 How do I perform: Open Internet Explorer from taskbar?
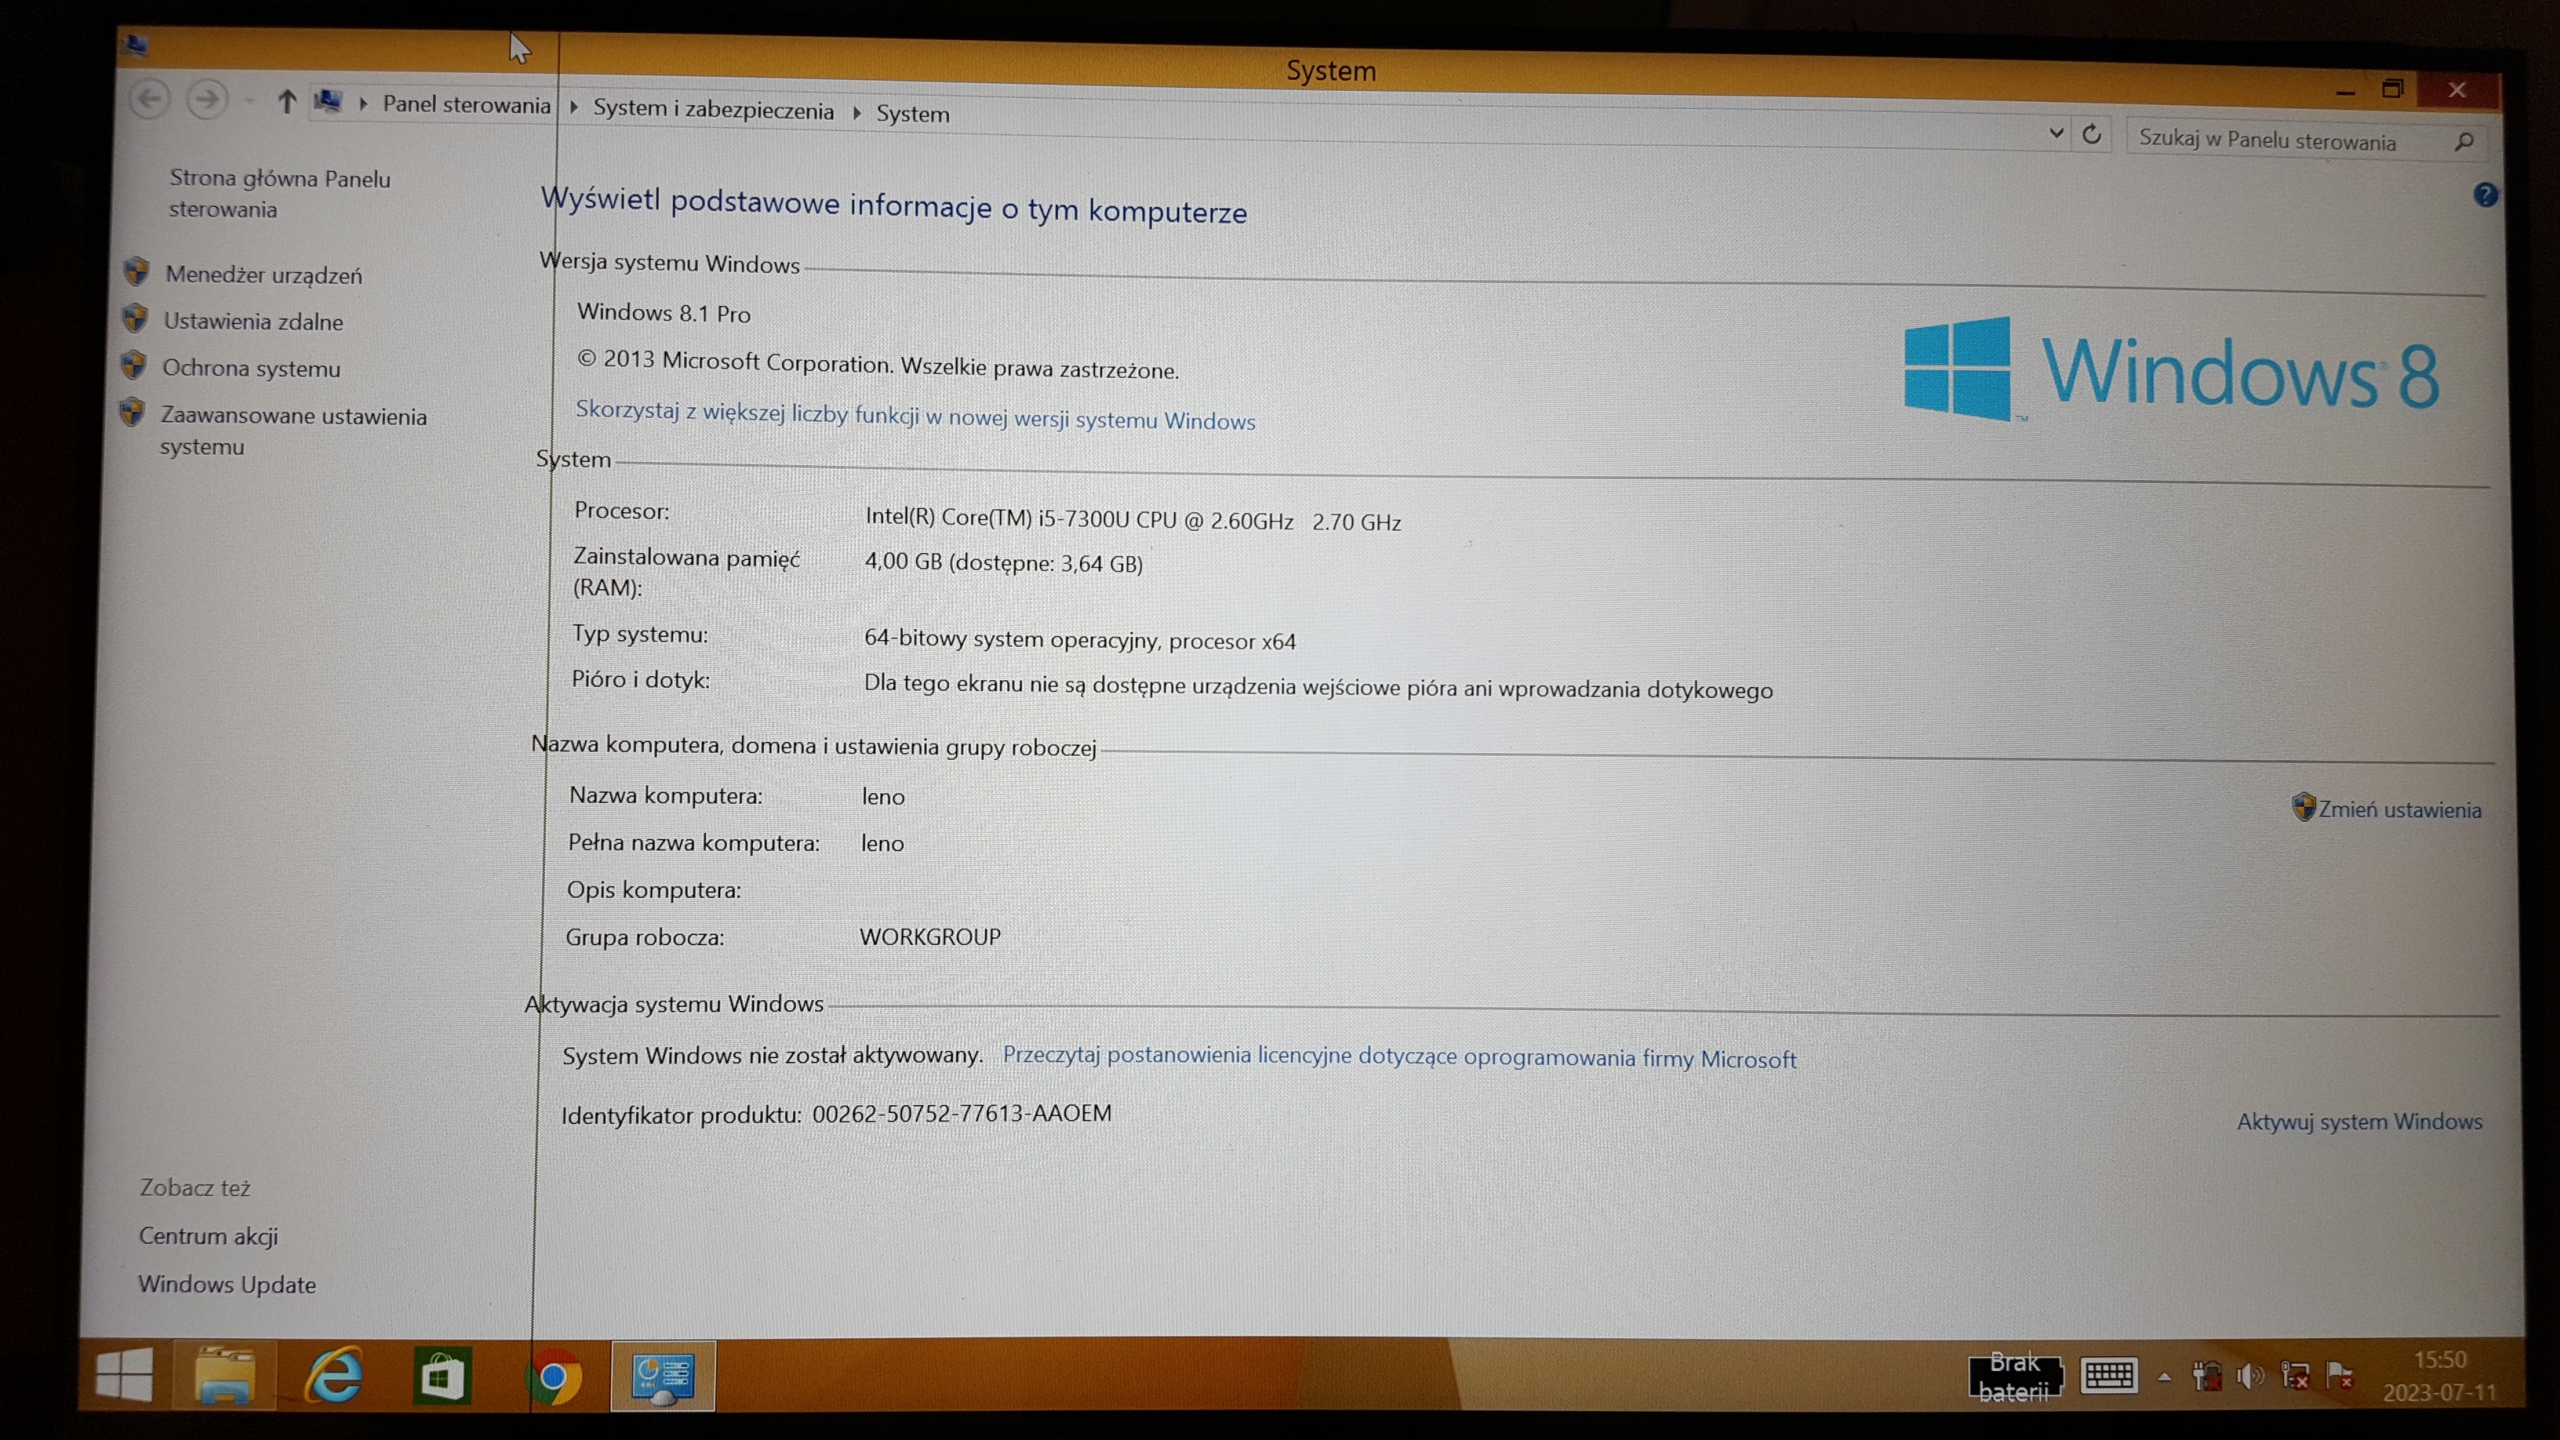[x=334, y=1376]
